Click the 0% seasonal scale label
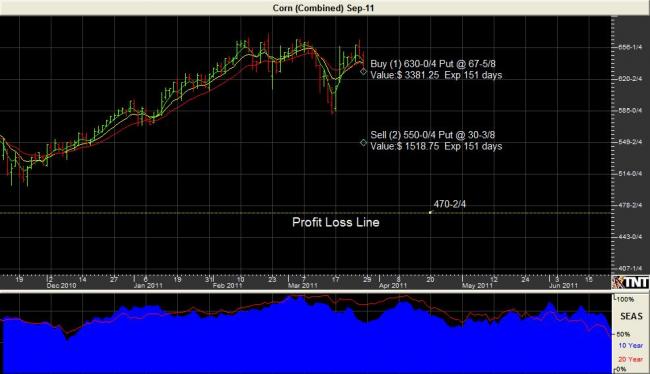 coord(622,369)
